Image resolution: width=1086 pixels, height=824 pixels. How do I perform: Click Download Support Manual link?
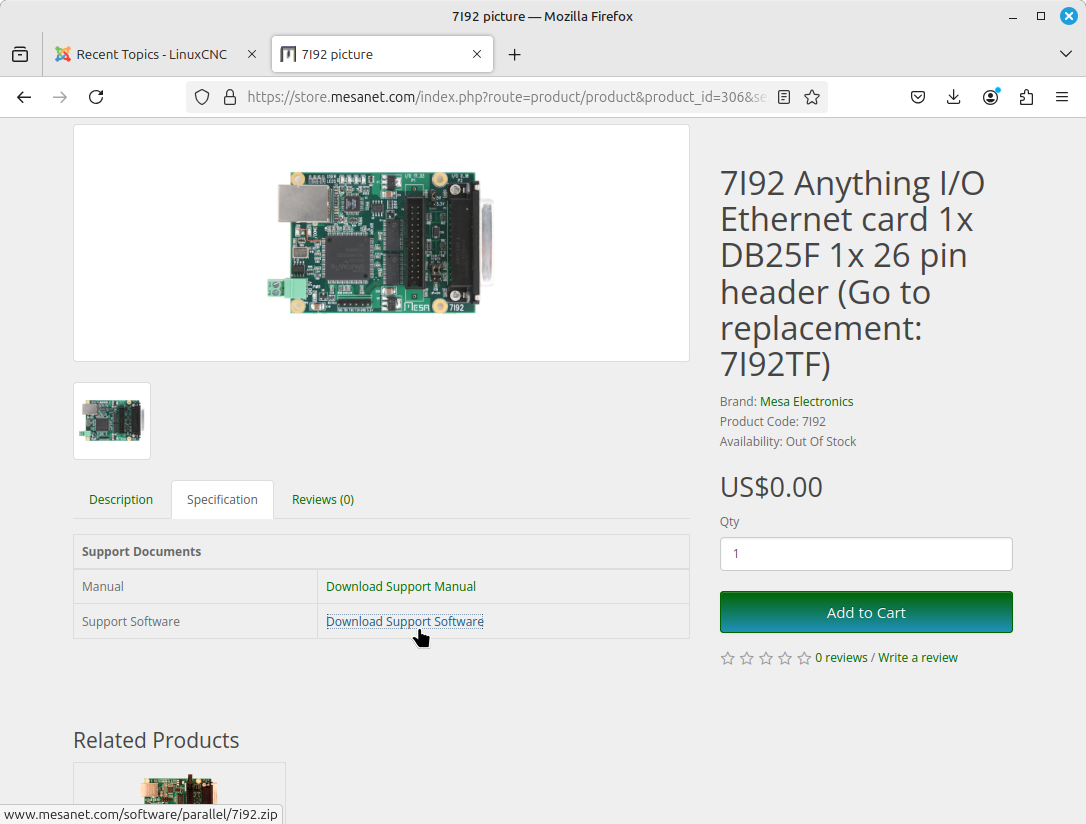coord(400,587)
